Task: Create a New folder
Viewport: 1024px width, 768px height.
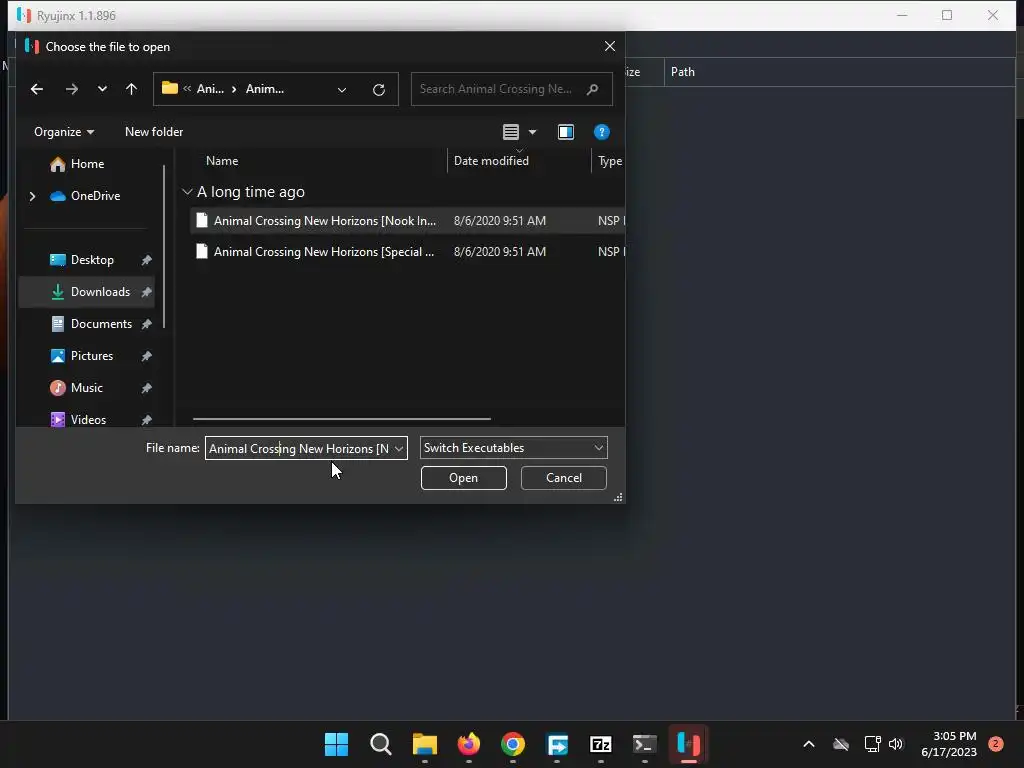Action: coord(154,132)
